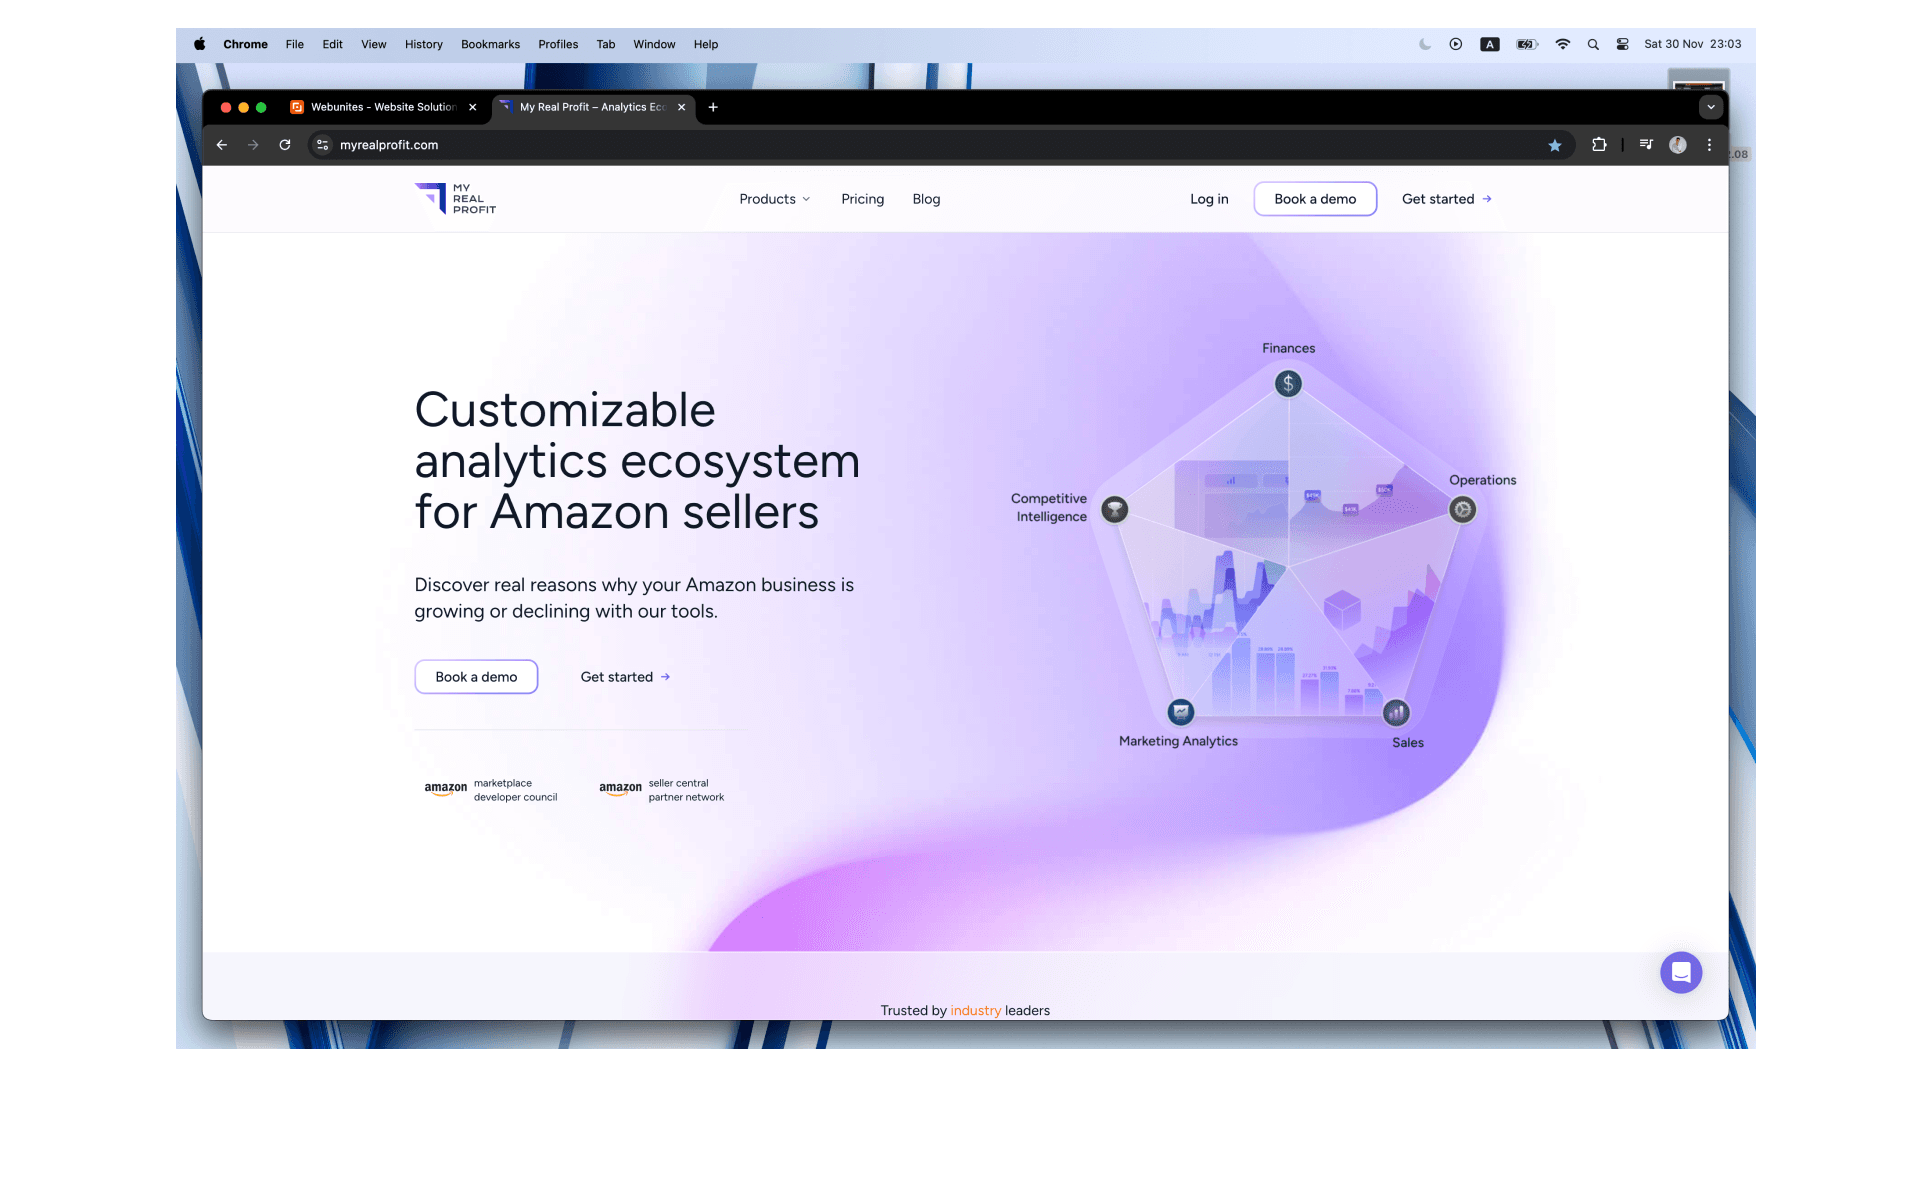Click the Log in button

(x=1209, y=199)
